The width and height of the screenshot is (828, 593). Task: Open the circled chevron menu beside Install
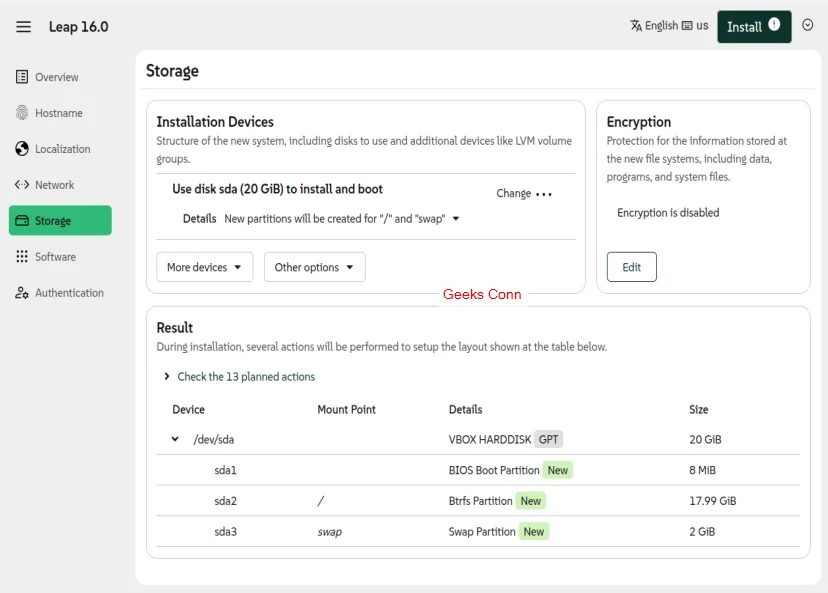click(x=808, y=26)
